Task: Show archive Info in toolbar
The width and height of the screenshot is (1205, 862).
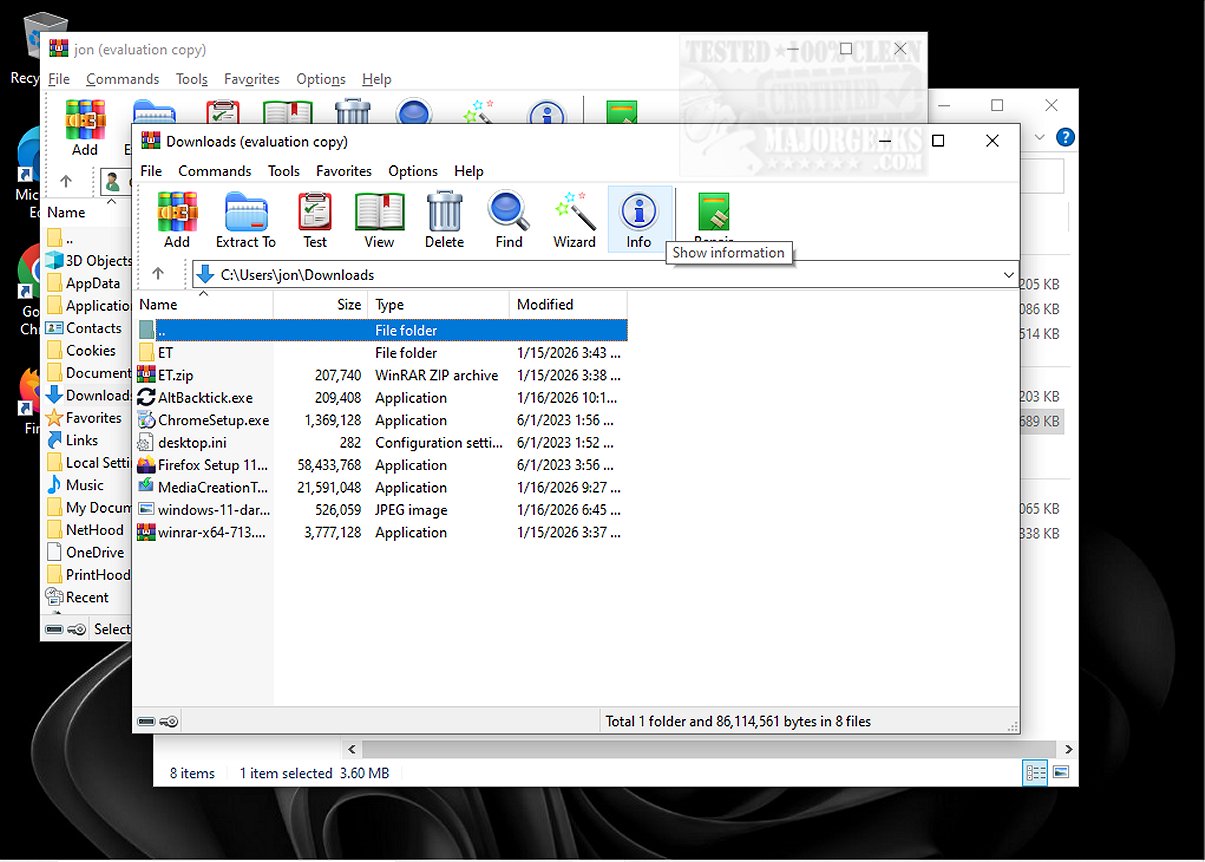Action: pos(639,220)
